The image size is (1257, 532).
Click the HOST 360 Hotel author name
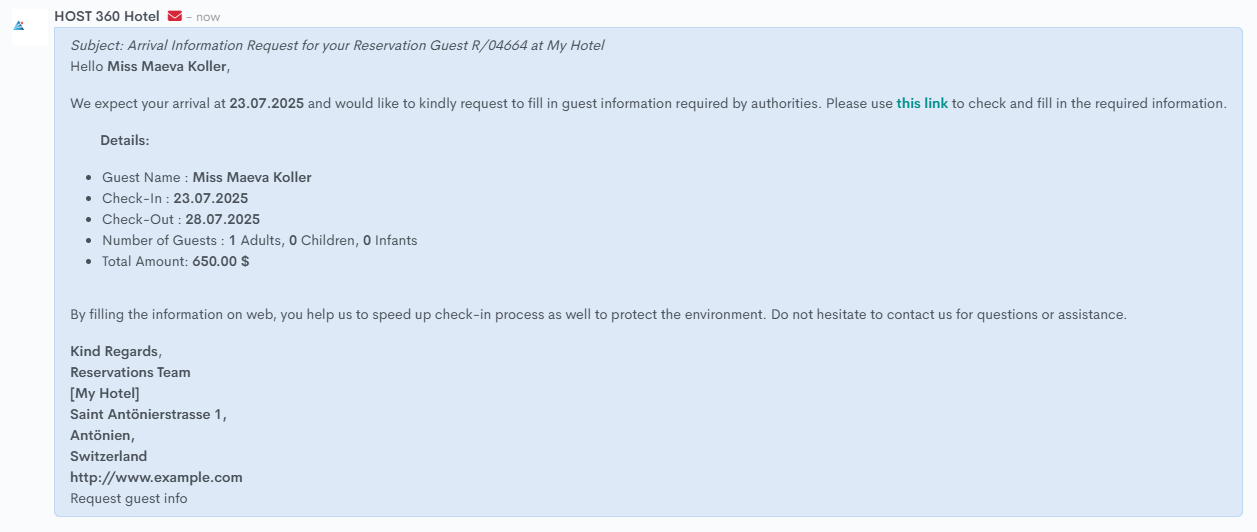point(107,16)
